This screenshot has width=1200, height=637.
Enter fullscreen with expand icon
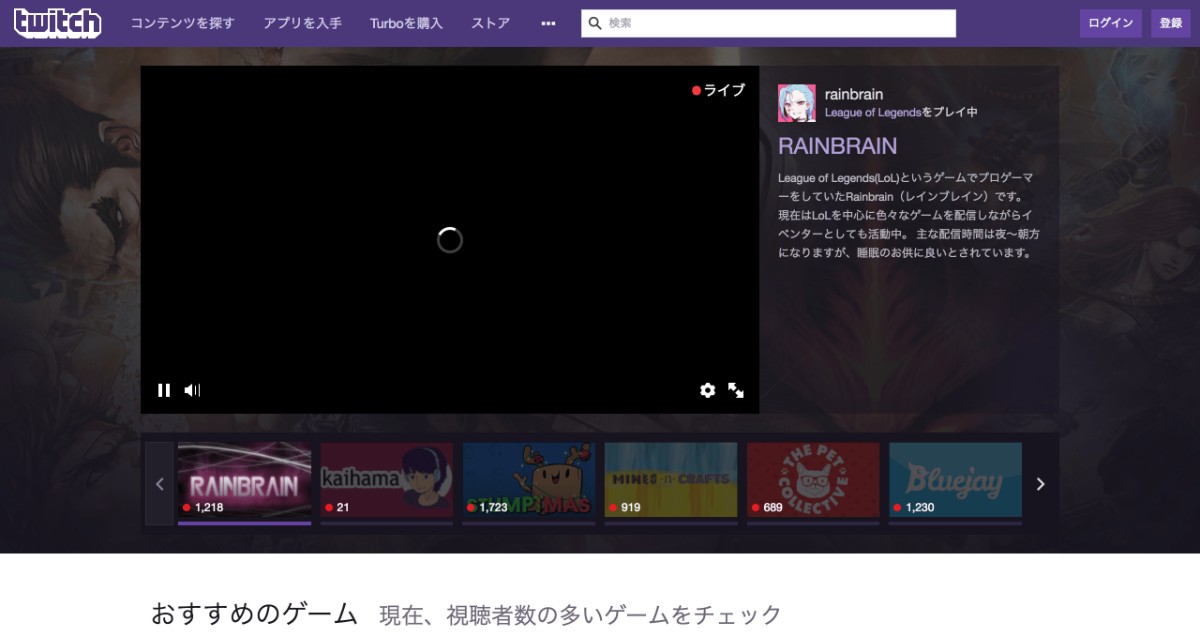[x=736, y=390]
